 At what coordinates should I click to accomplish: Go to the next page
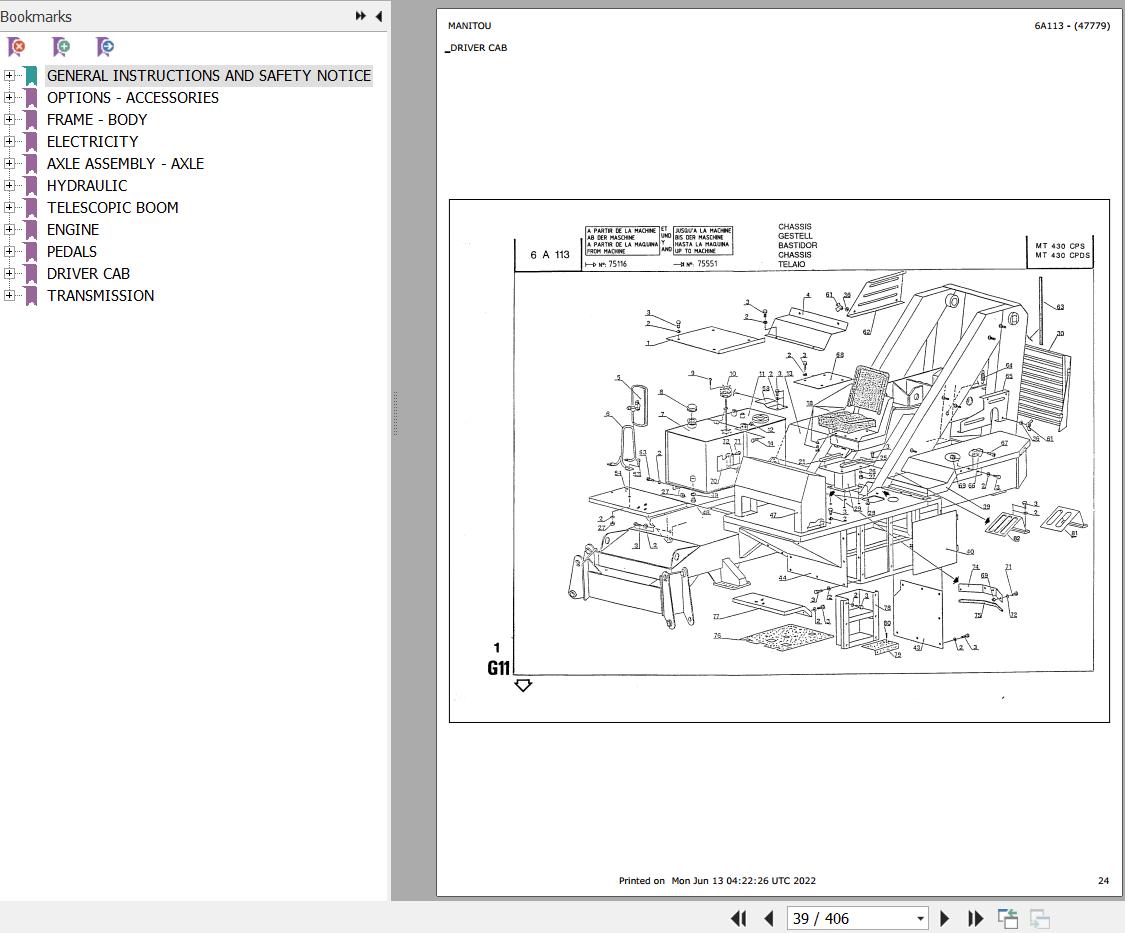coord(945,918)
